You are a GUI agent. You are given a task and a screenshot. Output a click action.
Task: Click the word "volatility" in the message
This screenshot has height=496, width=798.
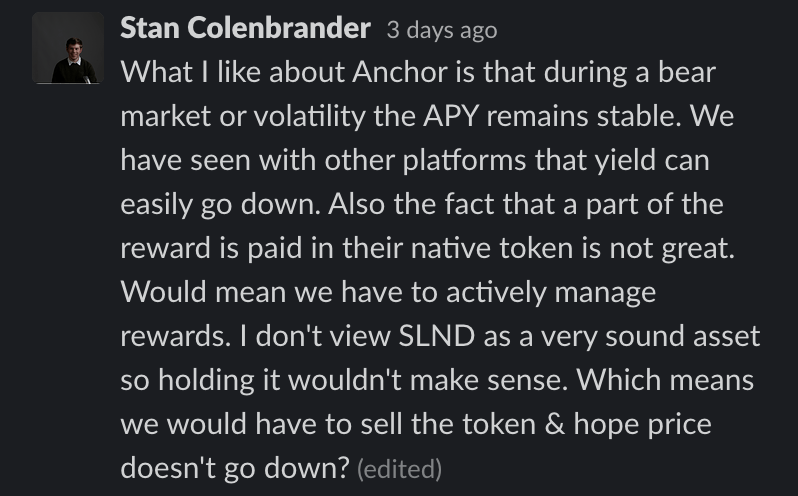(x=288, y=118)
